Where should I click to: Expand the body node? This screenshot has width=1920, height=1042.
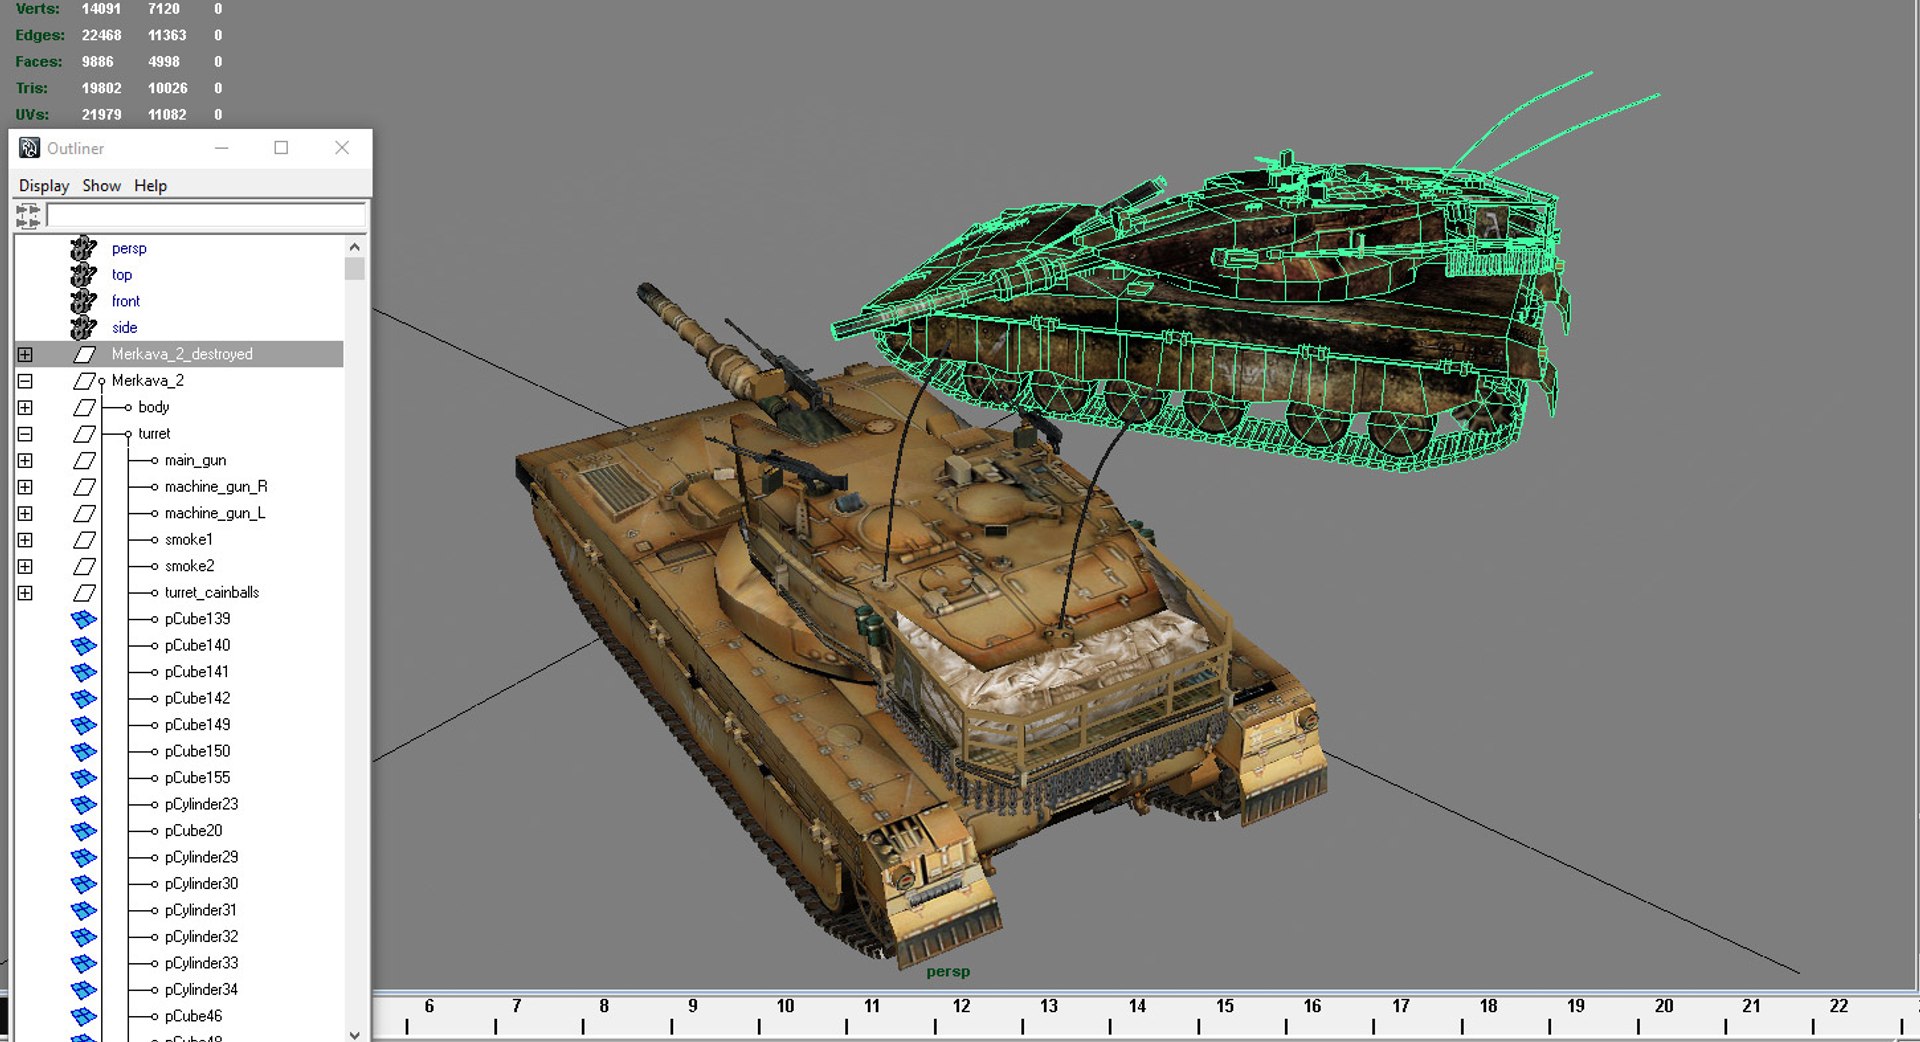pyautogui.click(x=25, y=407)
